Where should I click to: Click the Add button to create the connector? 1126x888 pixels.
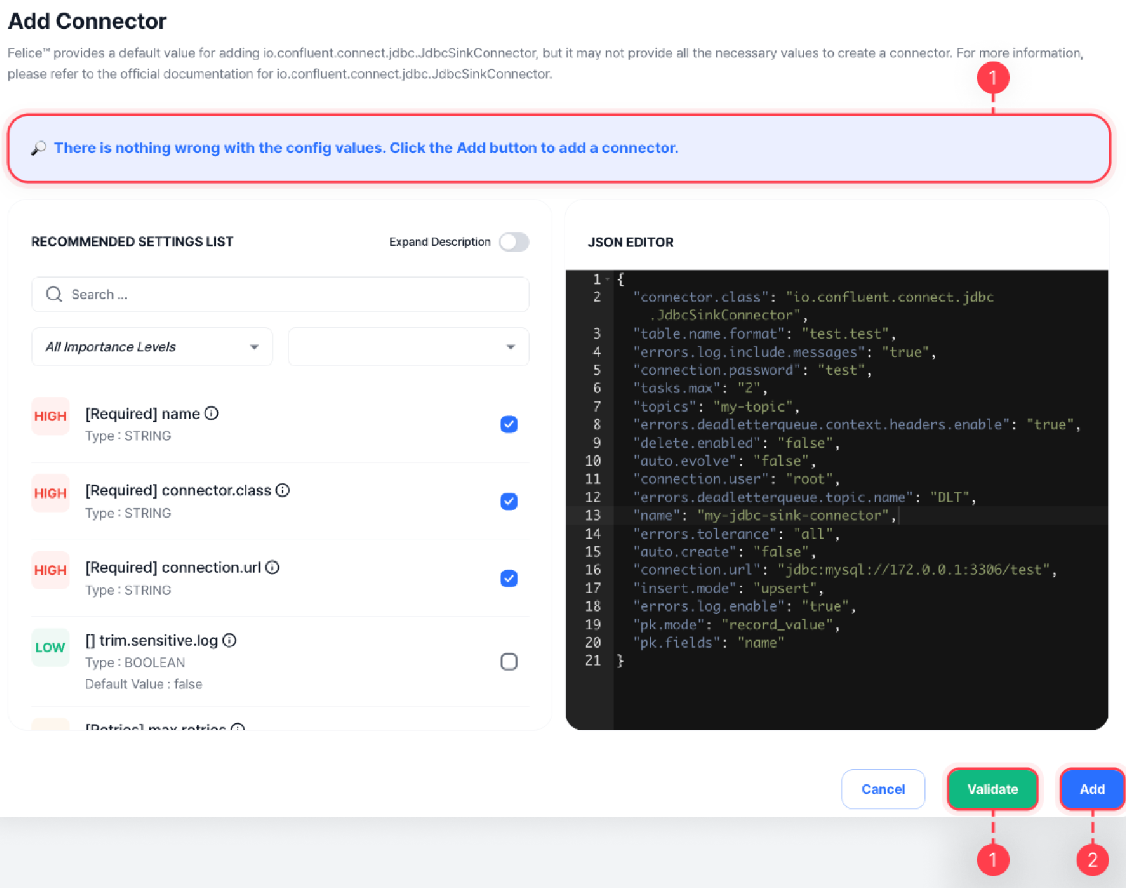(1091, 789)
